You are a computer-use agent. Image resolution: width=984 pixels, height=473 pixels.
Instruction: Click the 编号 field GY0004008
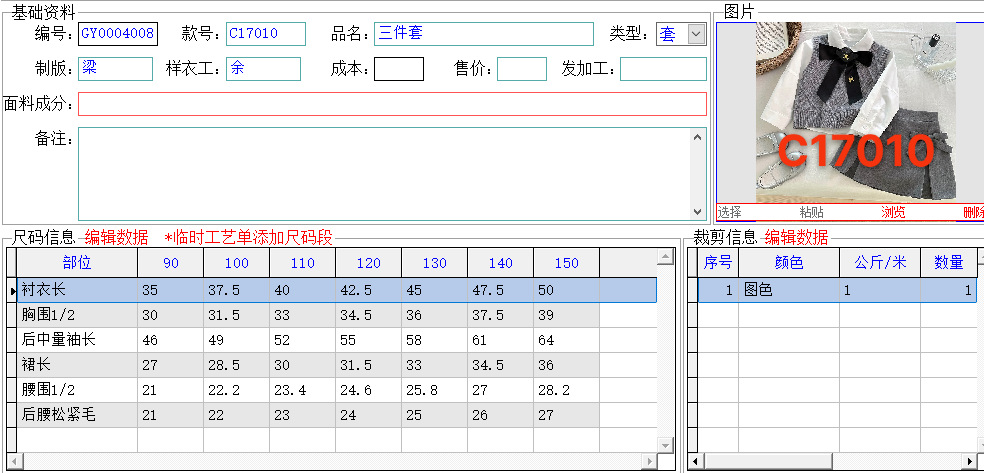pos(118,34)
